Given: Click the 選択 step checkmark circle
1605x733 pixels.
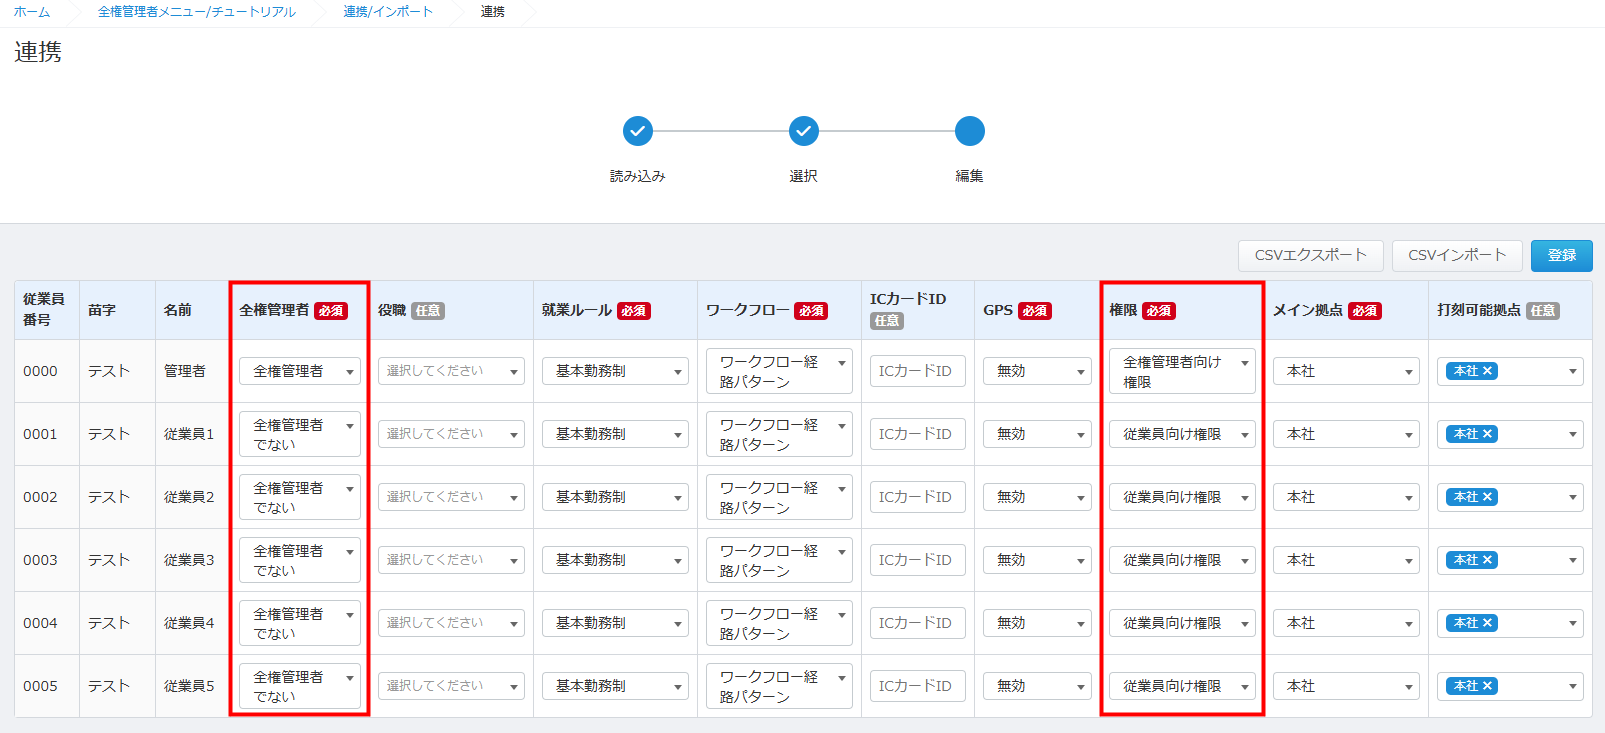Looking at the screenshot, I should pyautogui.click(x=803, y=131).
